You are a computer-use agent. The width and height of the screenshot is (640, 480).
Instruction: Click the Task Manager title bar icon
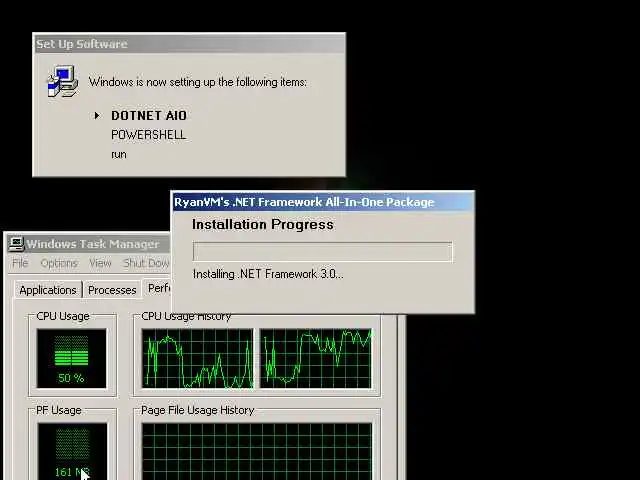[x=16, y=243]
